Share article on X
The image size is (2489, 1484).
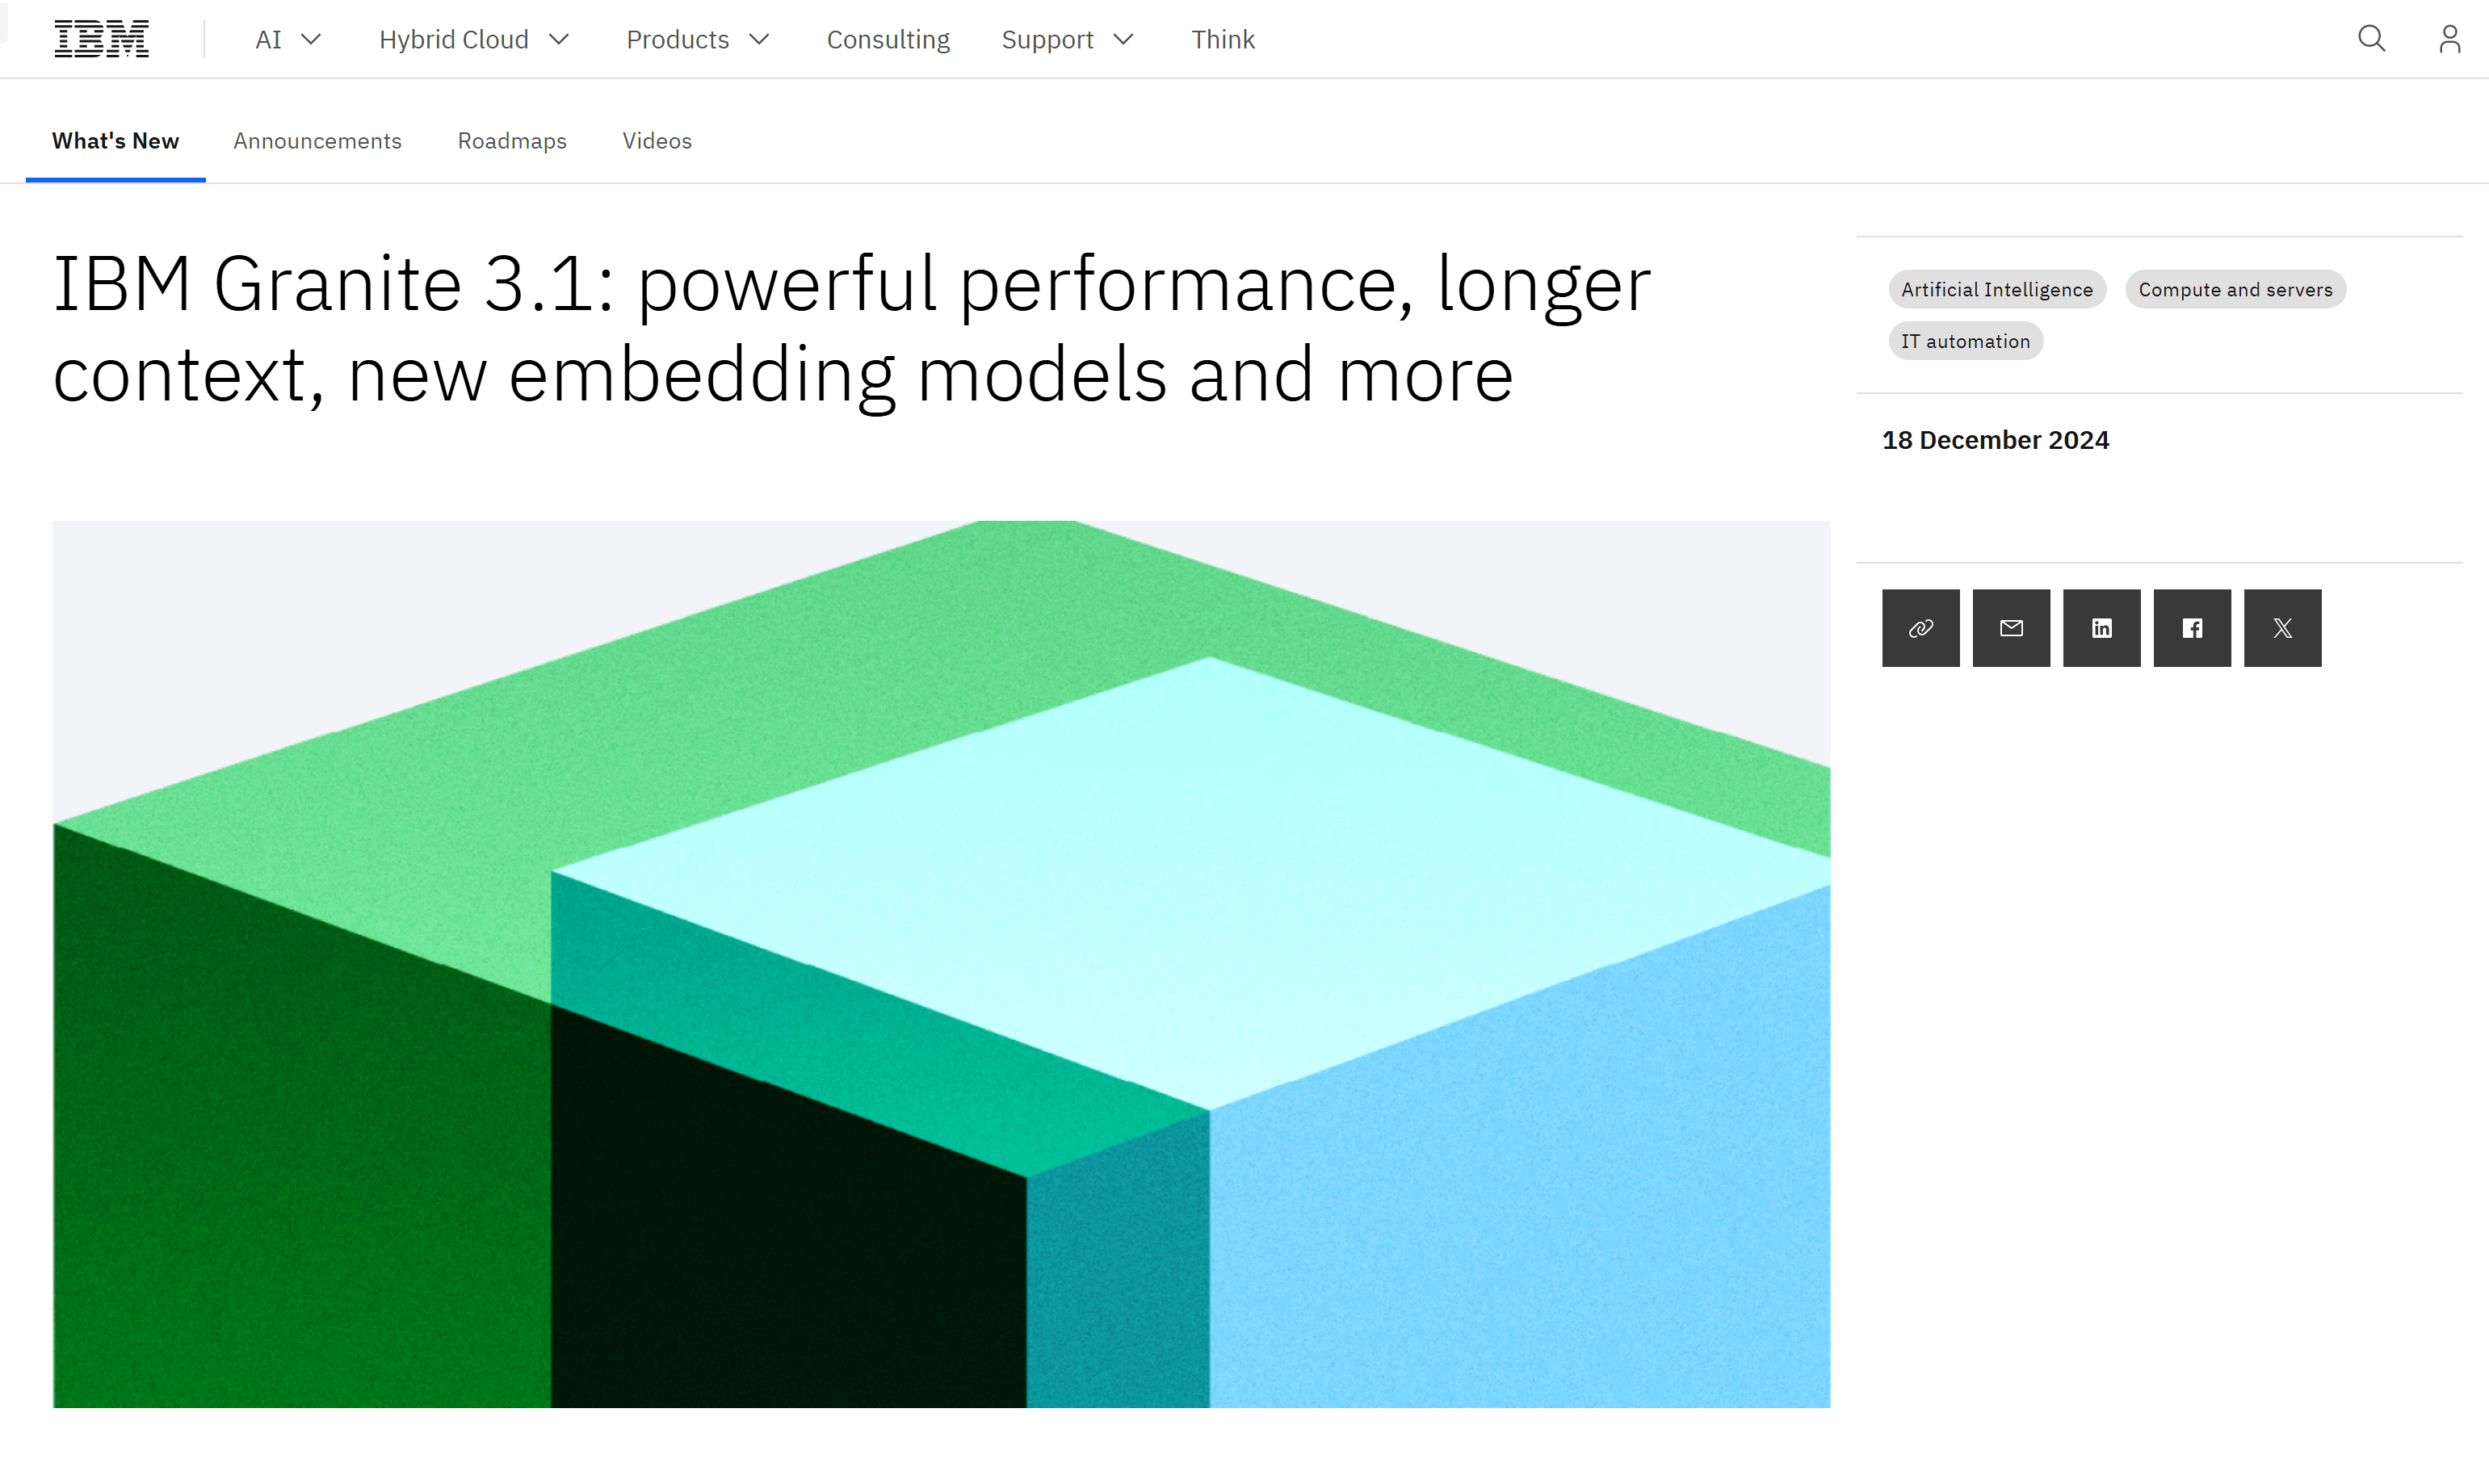click(2282, 628)
